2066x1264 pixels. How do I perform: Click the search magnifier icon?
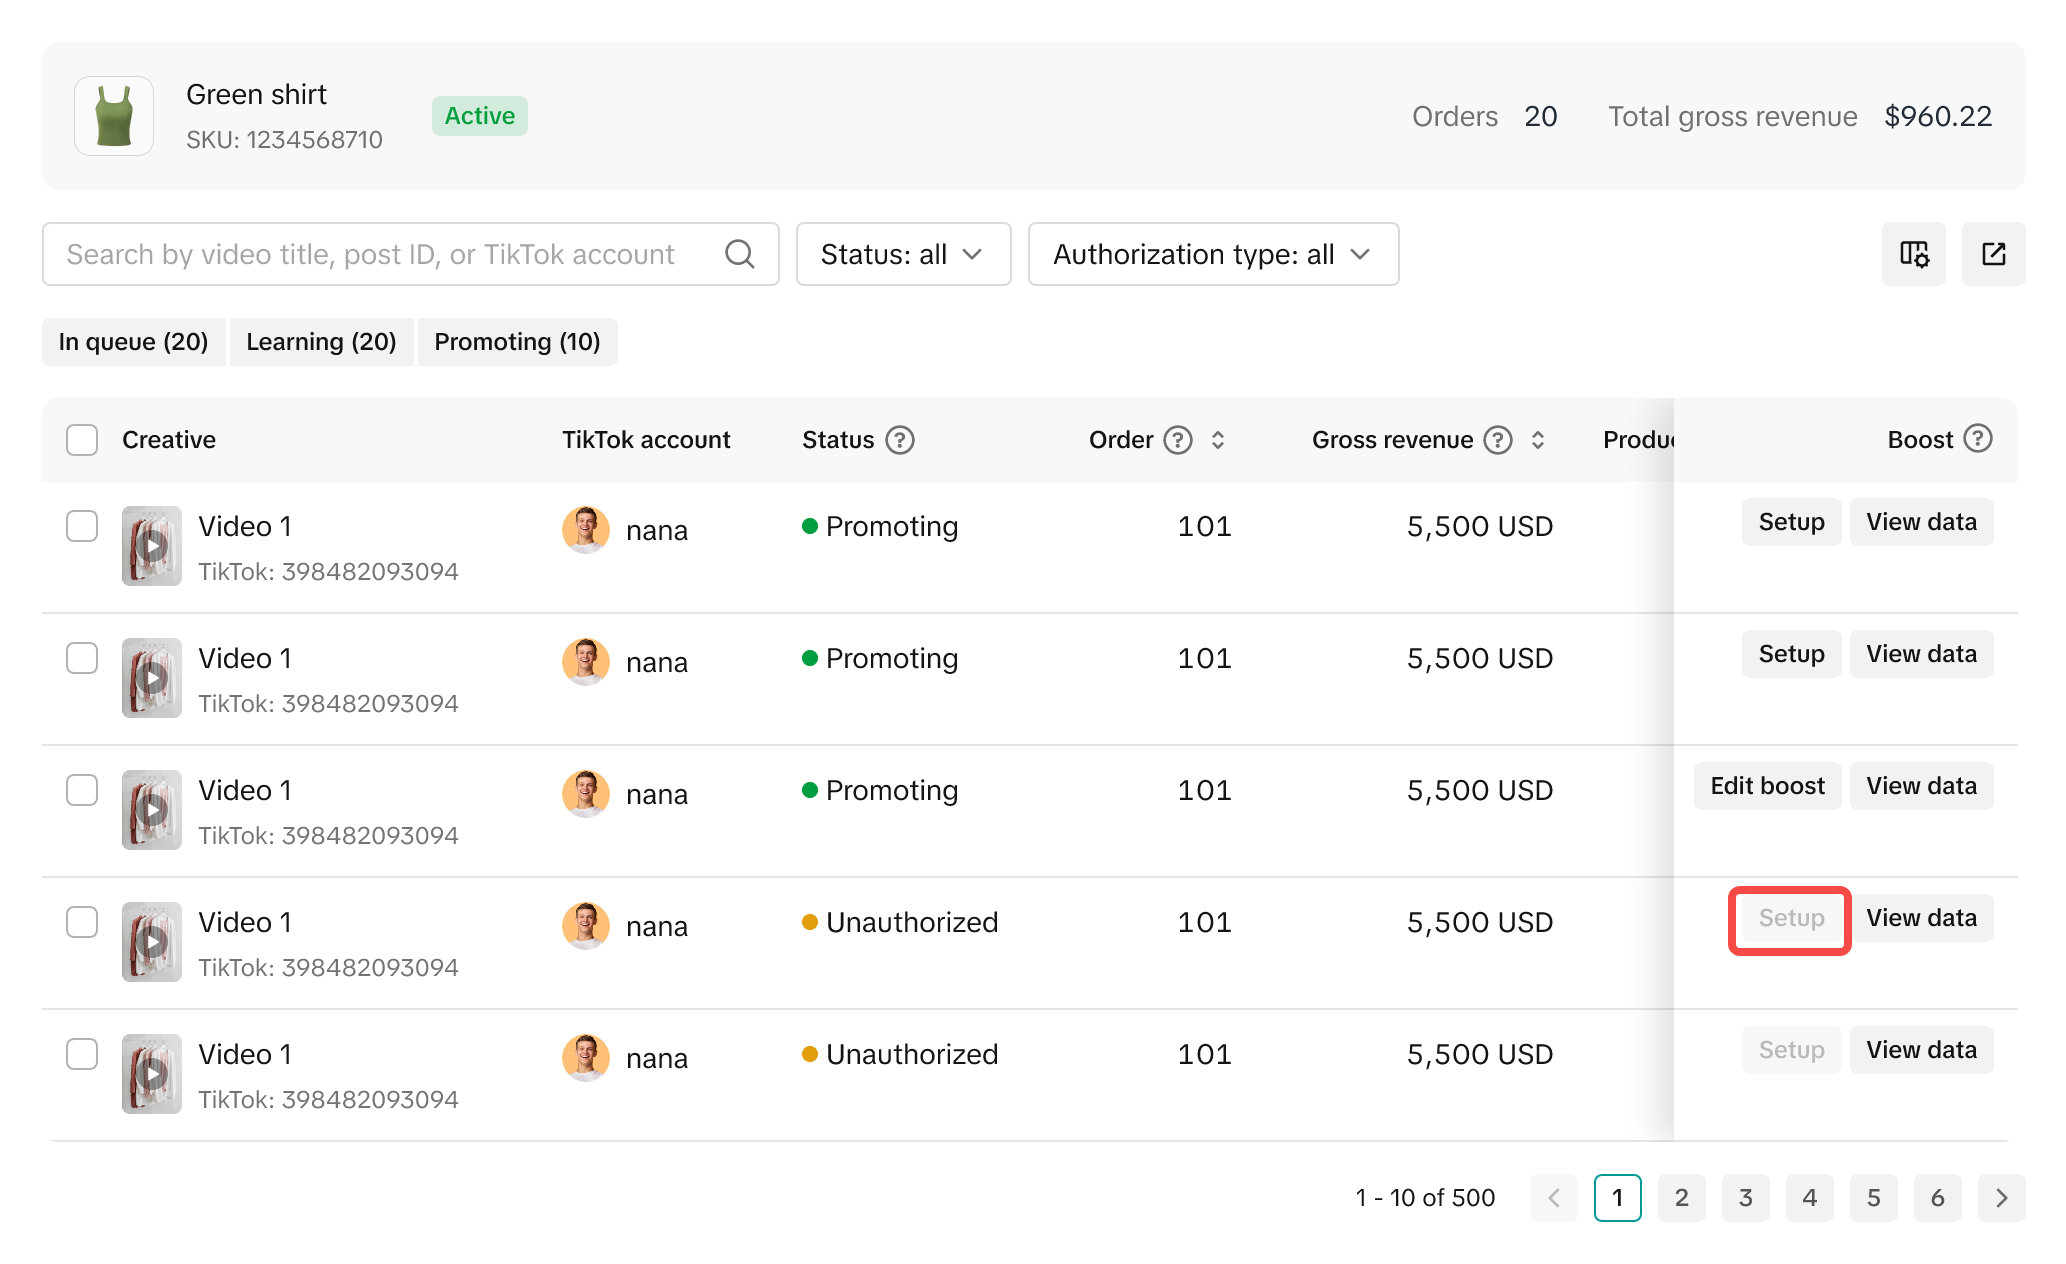(x=739, y=254)
